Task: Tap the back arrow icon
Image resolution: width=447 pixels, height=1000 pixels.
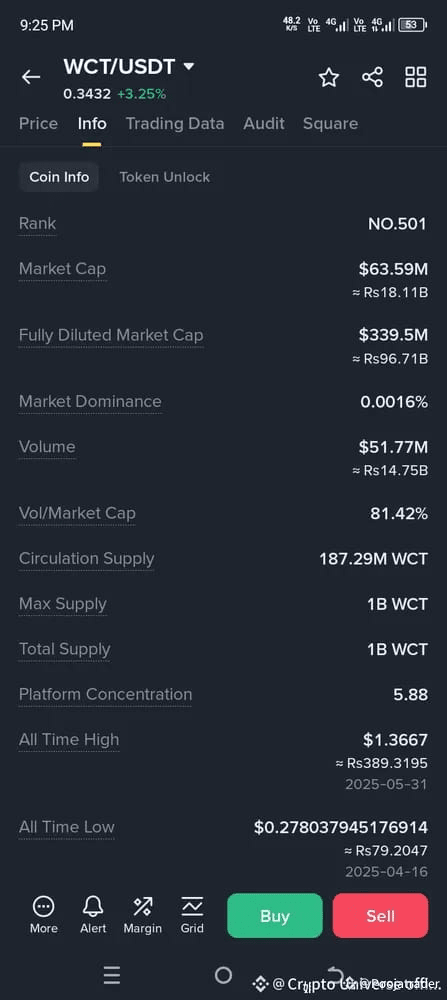Action: [31, 77]
